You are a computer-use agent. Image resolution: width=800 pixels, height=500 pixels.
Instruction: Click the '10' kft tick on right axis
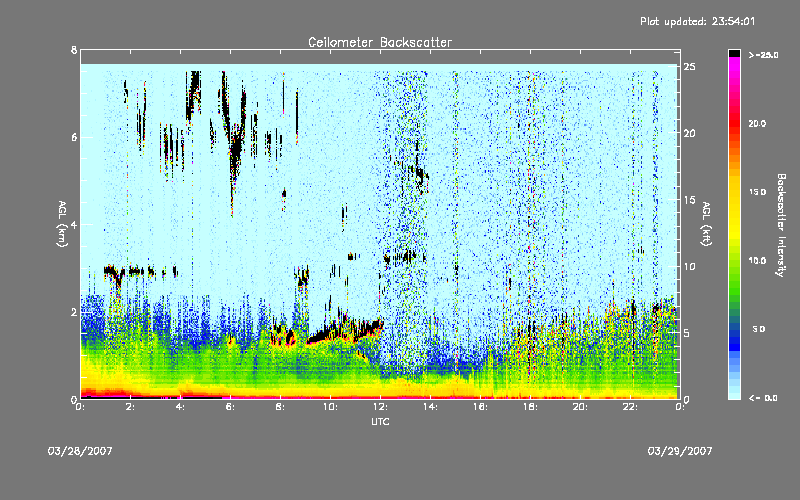click(689, 266)
